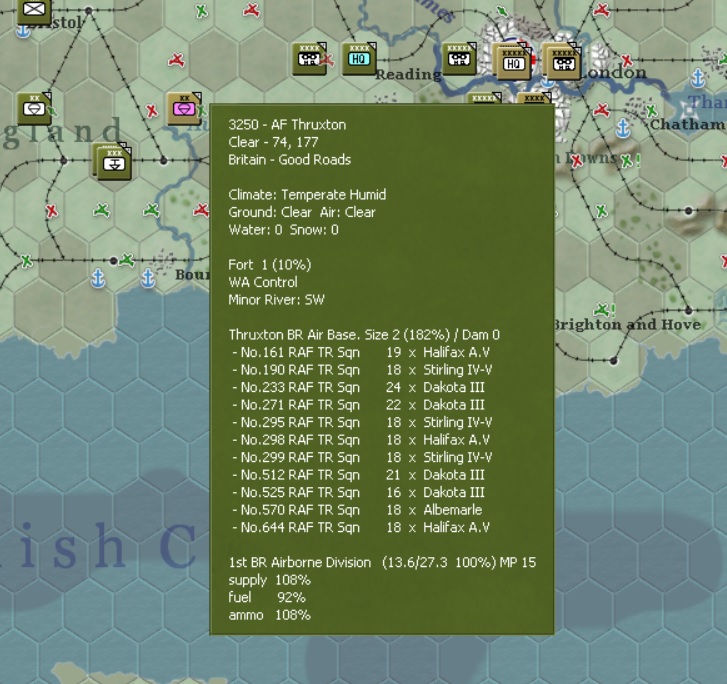Click the No.525 RAF TR Sqn row
The width and height of the screenshot is (727, 684).
358,492
